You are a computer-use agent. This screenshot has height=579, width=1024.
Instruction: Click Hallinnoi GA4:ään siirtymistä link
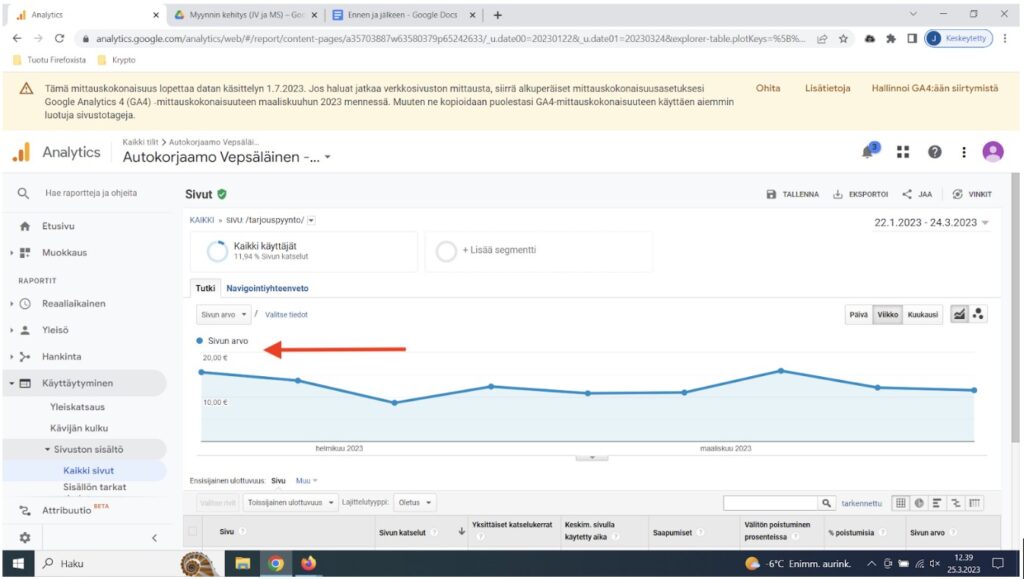pyautogui.click(x=935, y=88)
